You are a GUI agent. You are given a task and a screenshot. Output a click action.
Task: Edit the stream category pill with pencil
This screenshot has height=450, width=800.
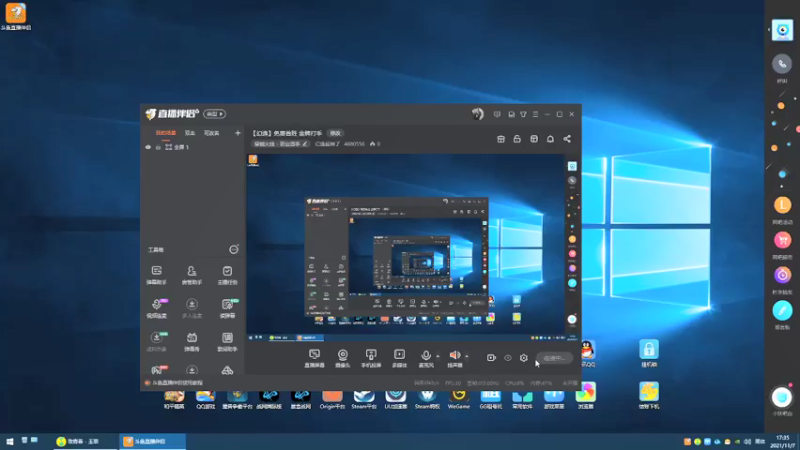pos(280,144)
